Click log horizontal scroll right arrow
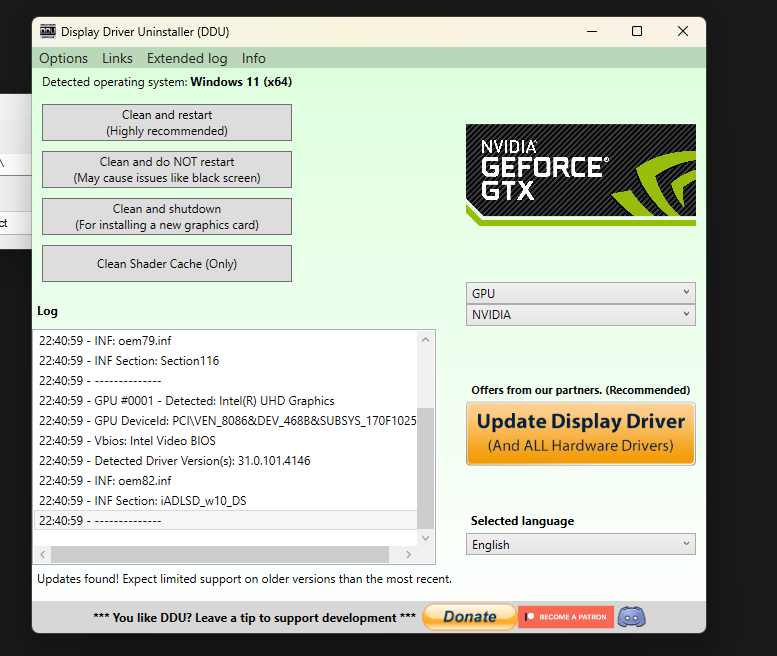Image resolution: width=777 pixels, height=656 pixels. point(408,554)
